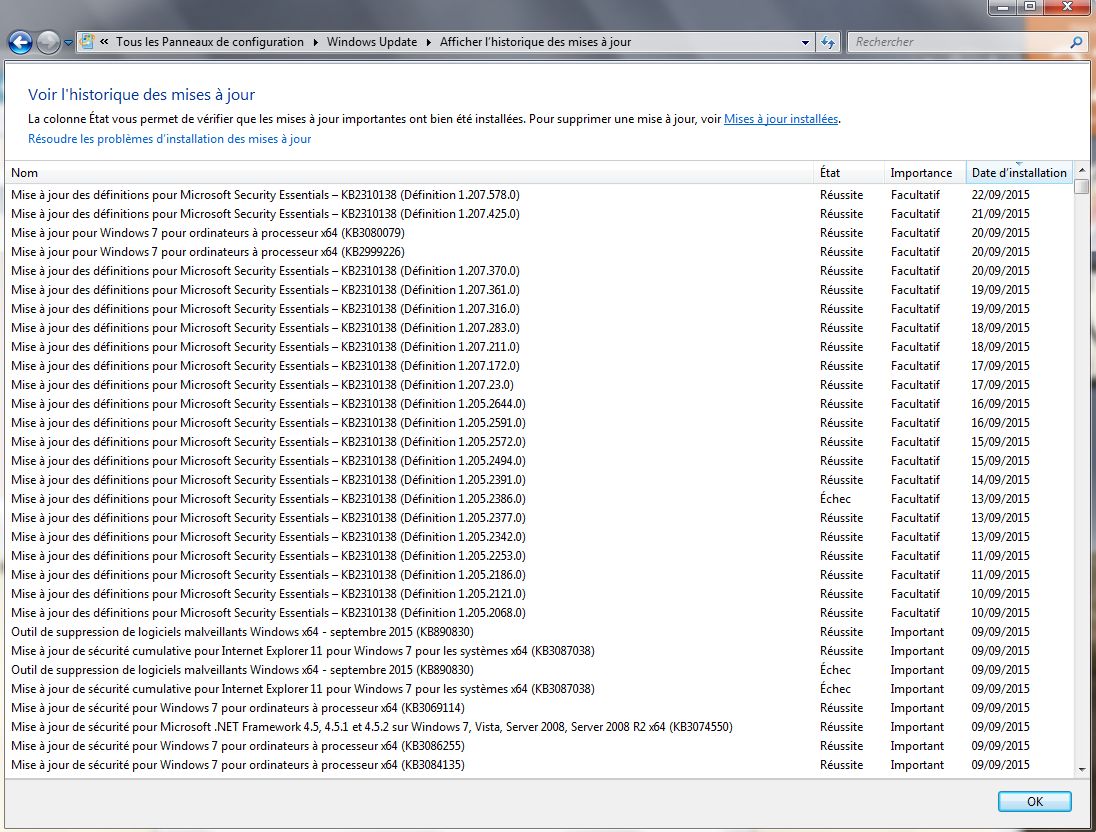Screen dimensions: 1096x832
Task: Navigate to Windows Update breadcrumb
Action: click(x=371, y=42)
